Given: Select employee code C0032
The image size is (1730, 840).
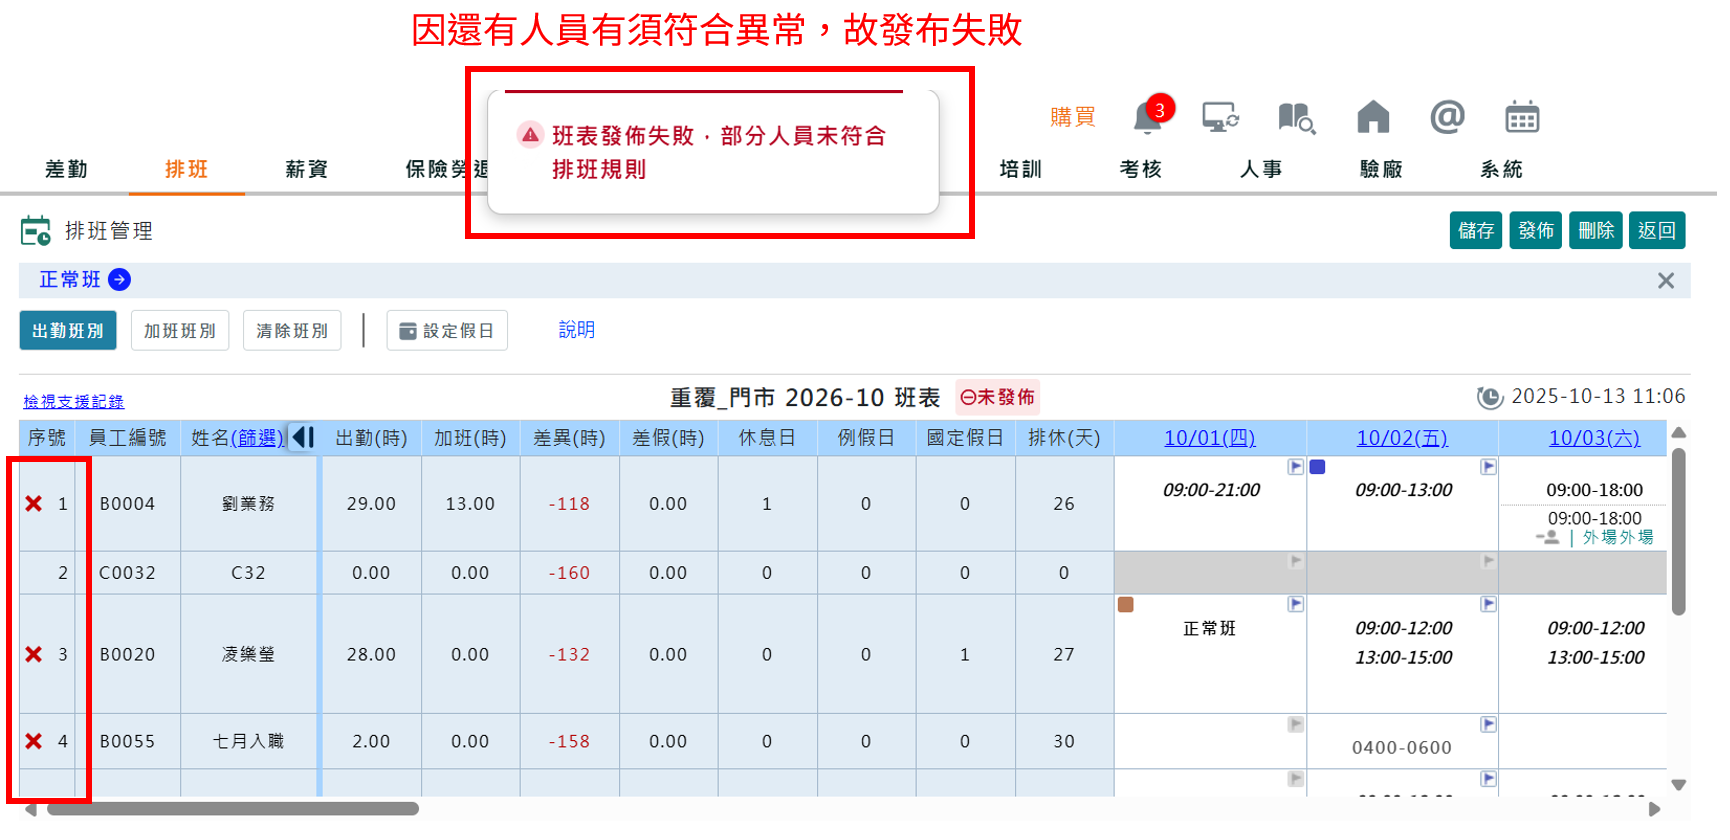Looking at the screenshot, I should tap(128, 573).
